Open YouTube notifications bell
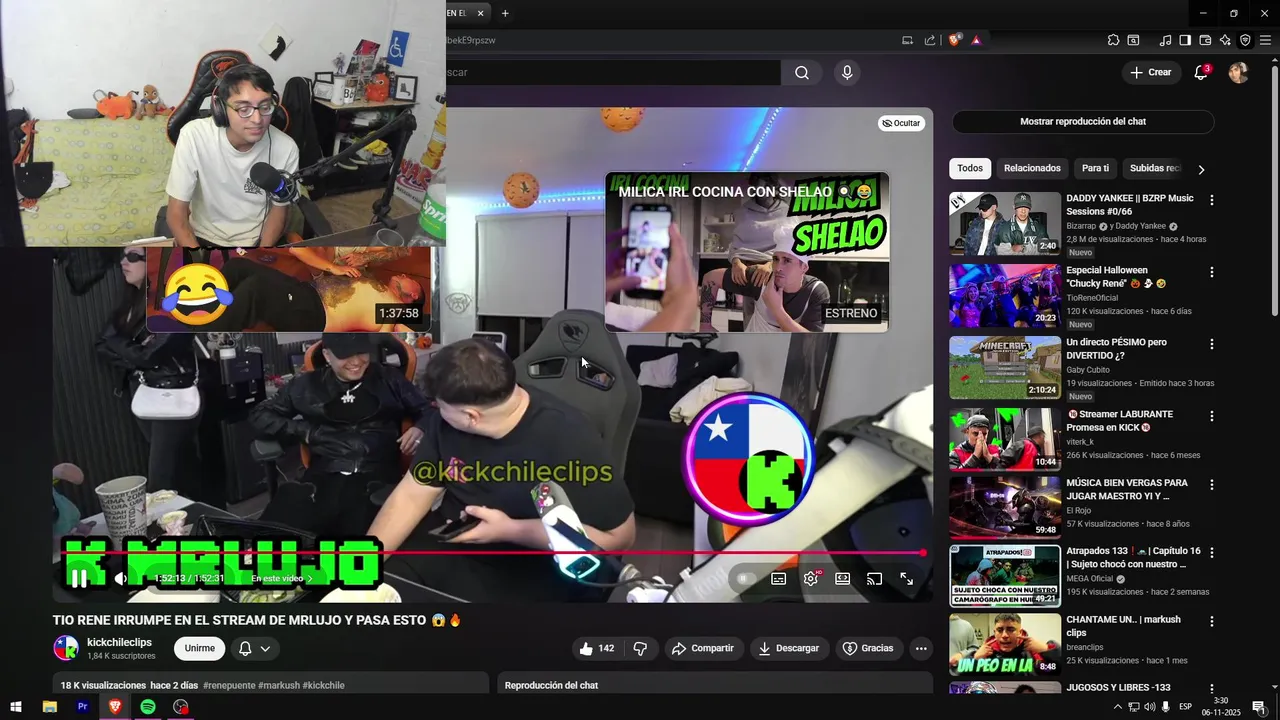 1201,72
